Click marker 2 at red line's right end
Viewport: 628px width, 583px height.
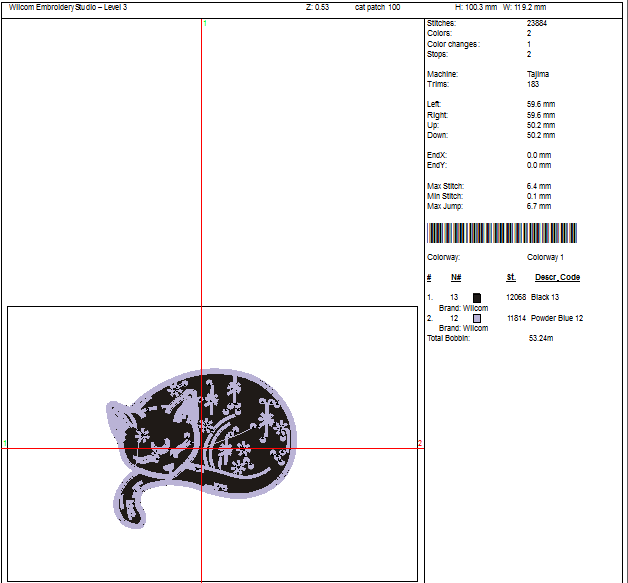pyautogui.click(x=420, y=443)
